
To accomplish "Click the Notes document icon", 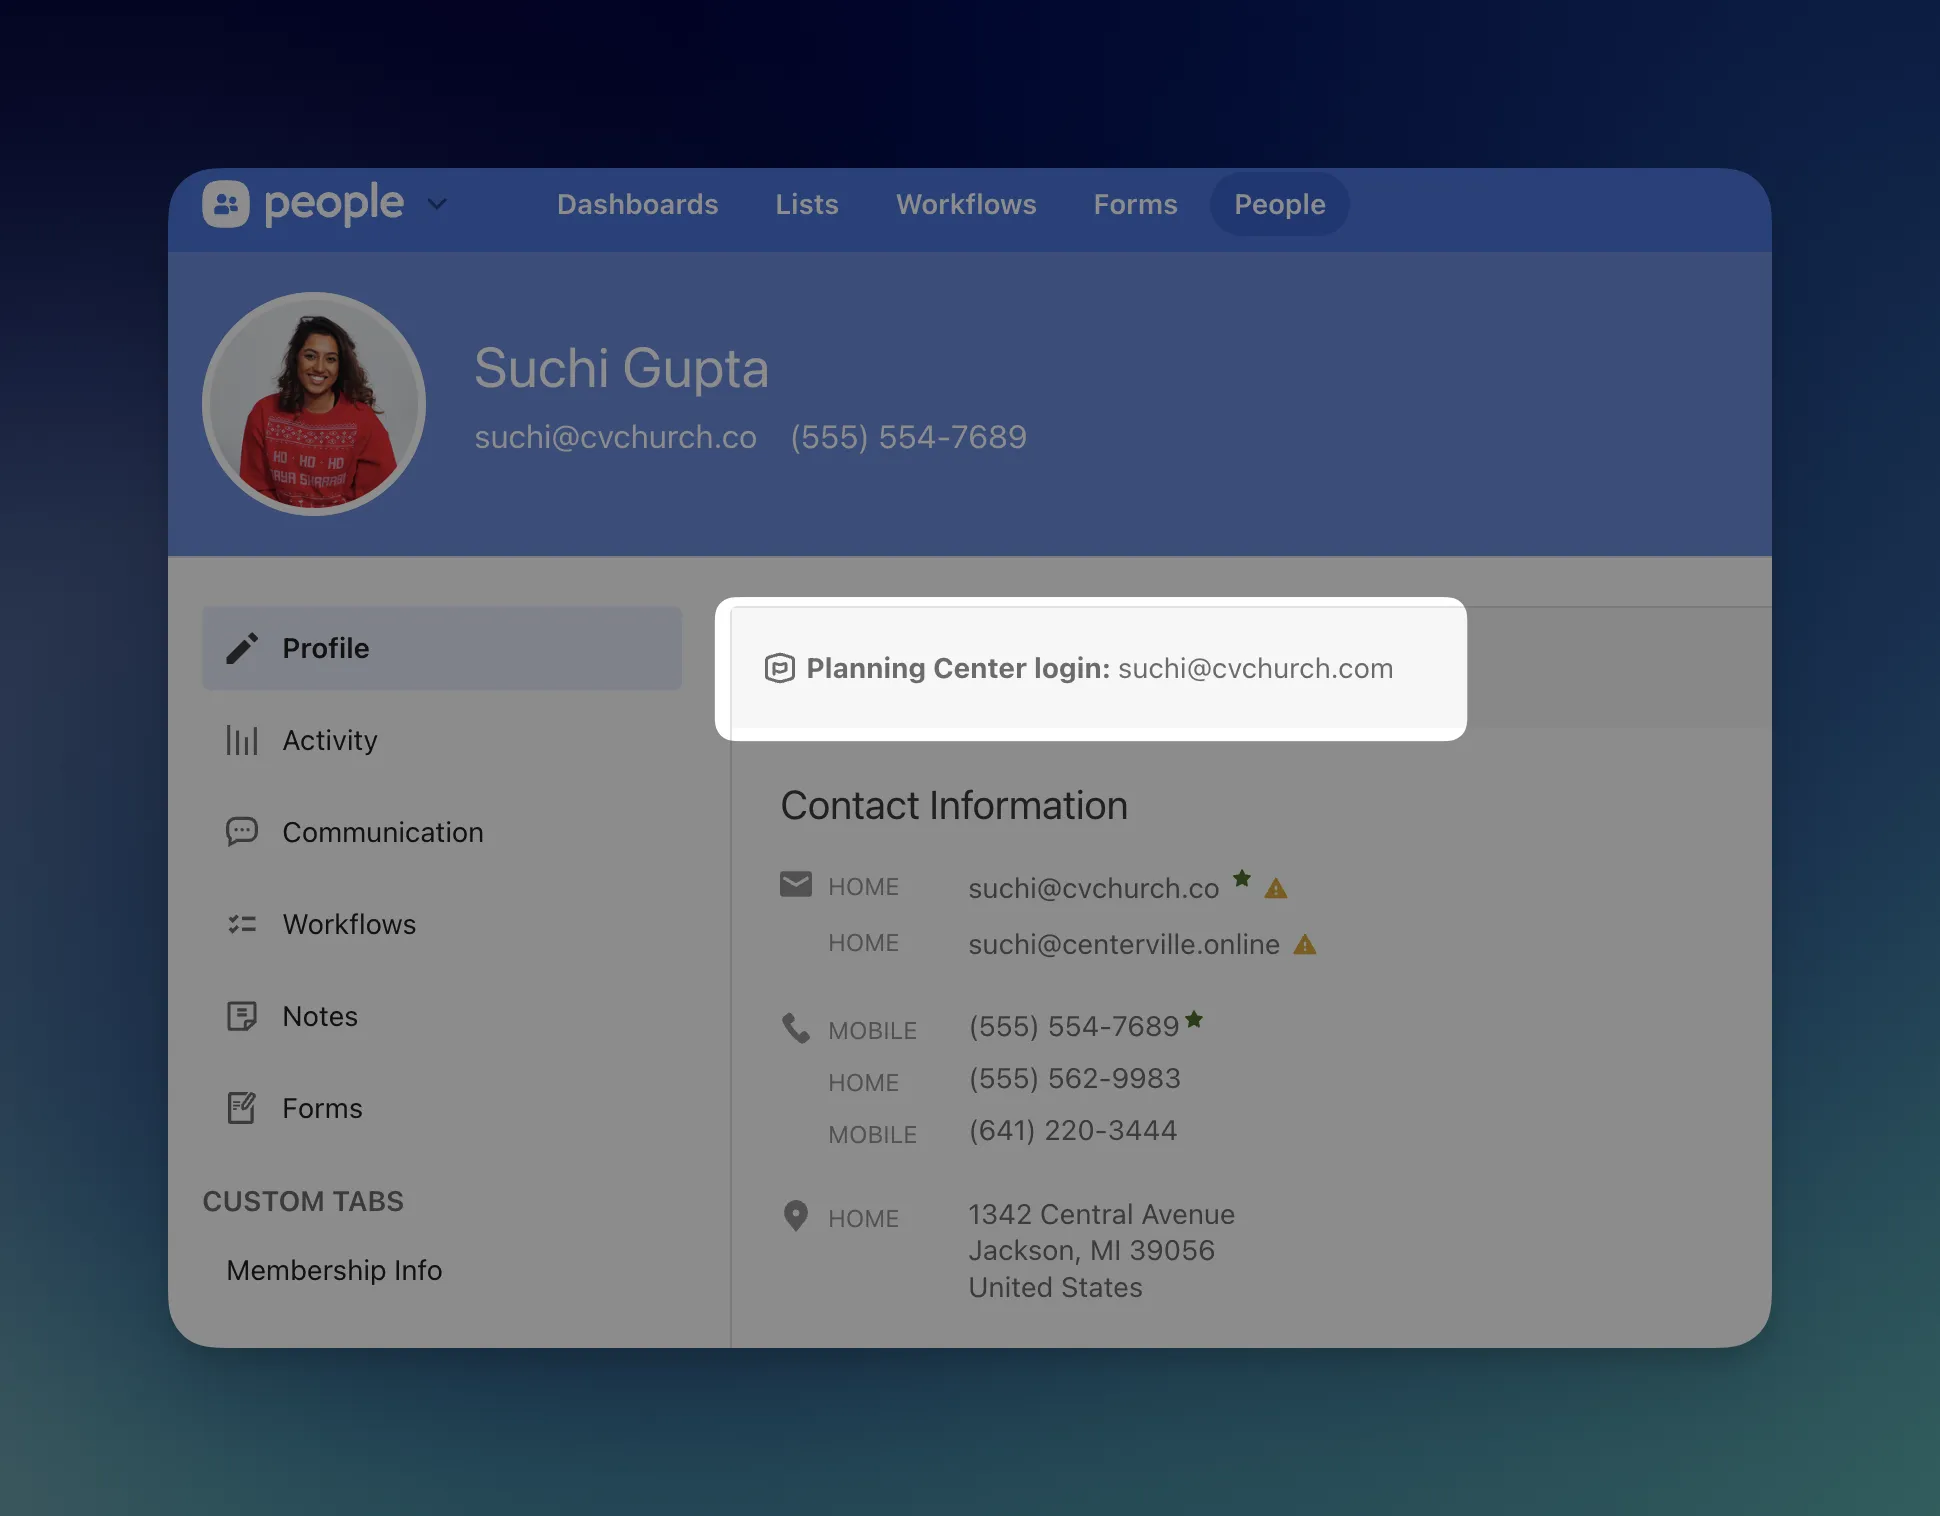I will pyautogui.click(x=242, y=1016).
